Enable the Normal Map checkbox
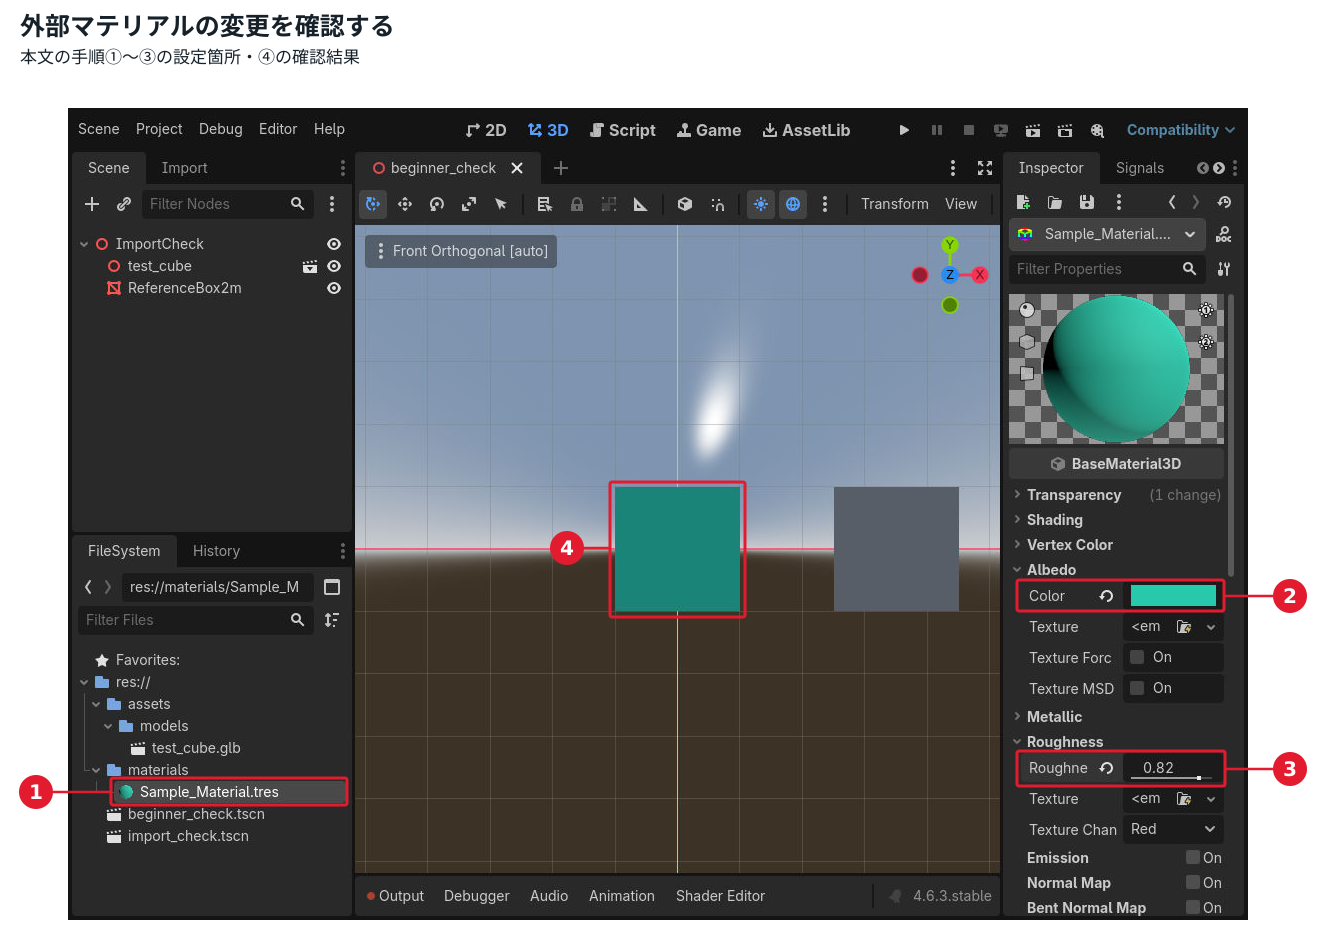Screen dimensions: 1320x944 click(1193, 882)
